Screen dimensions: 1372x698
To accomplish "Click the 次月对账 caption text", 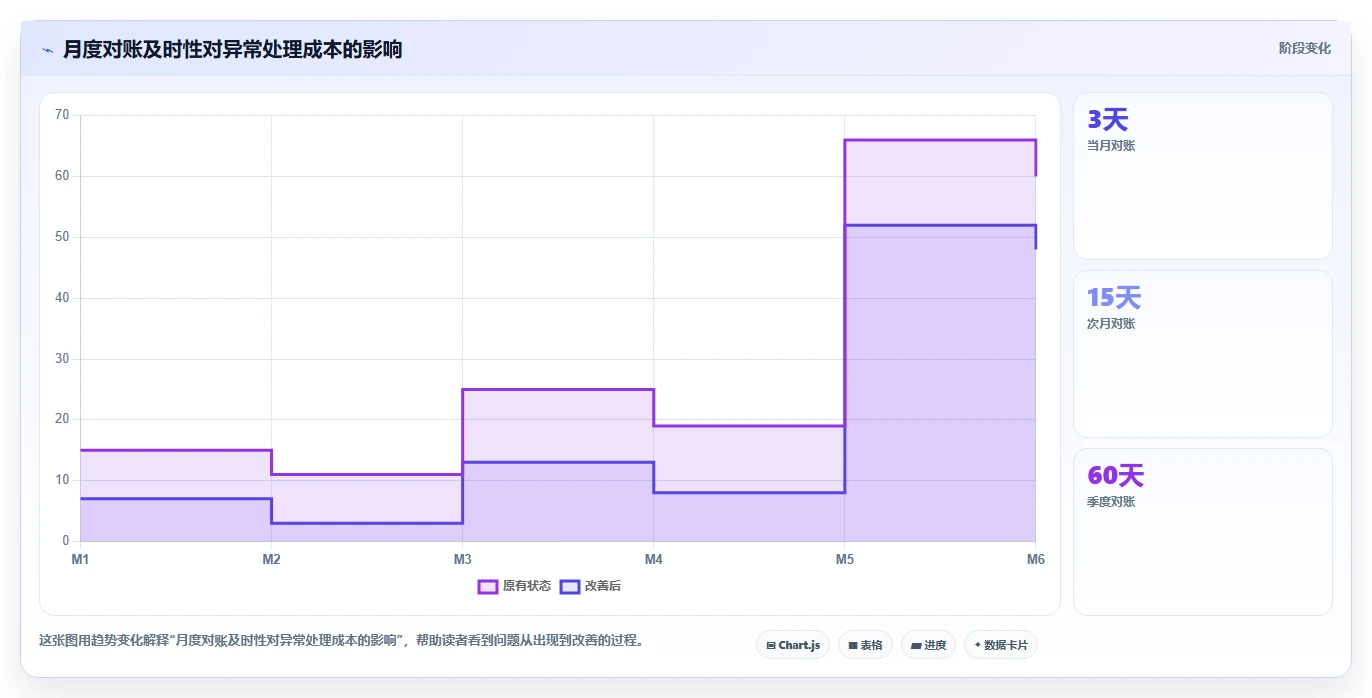I will tap(1111, 323).
